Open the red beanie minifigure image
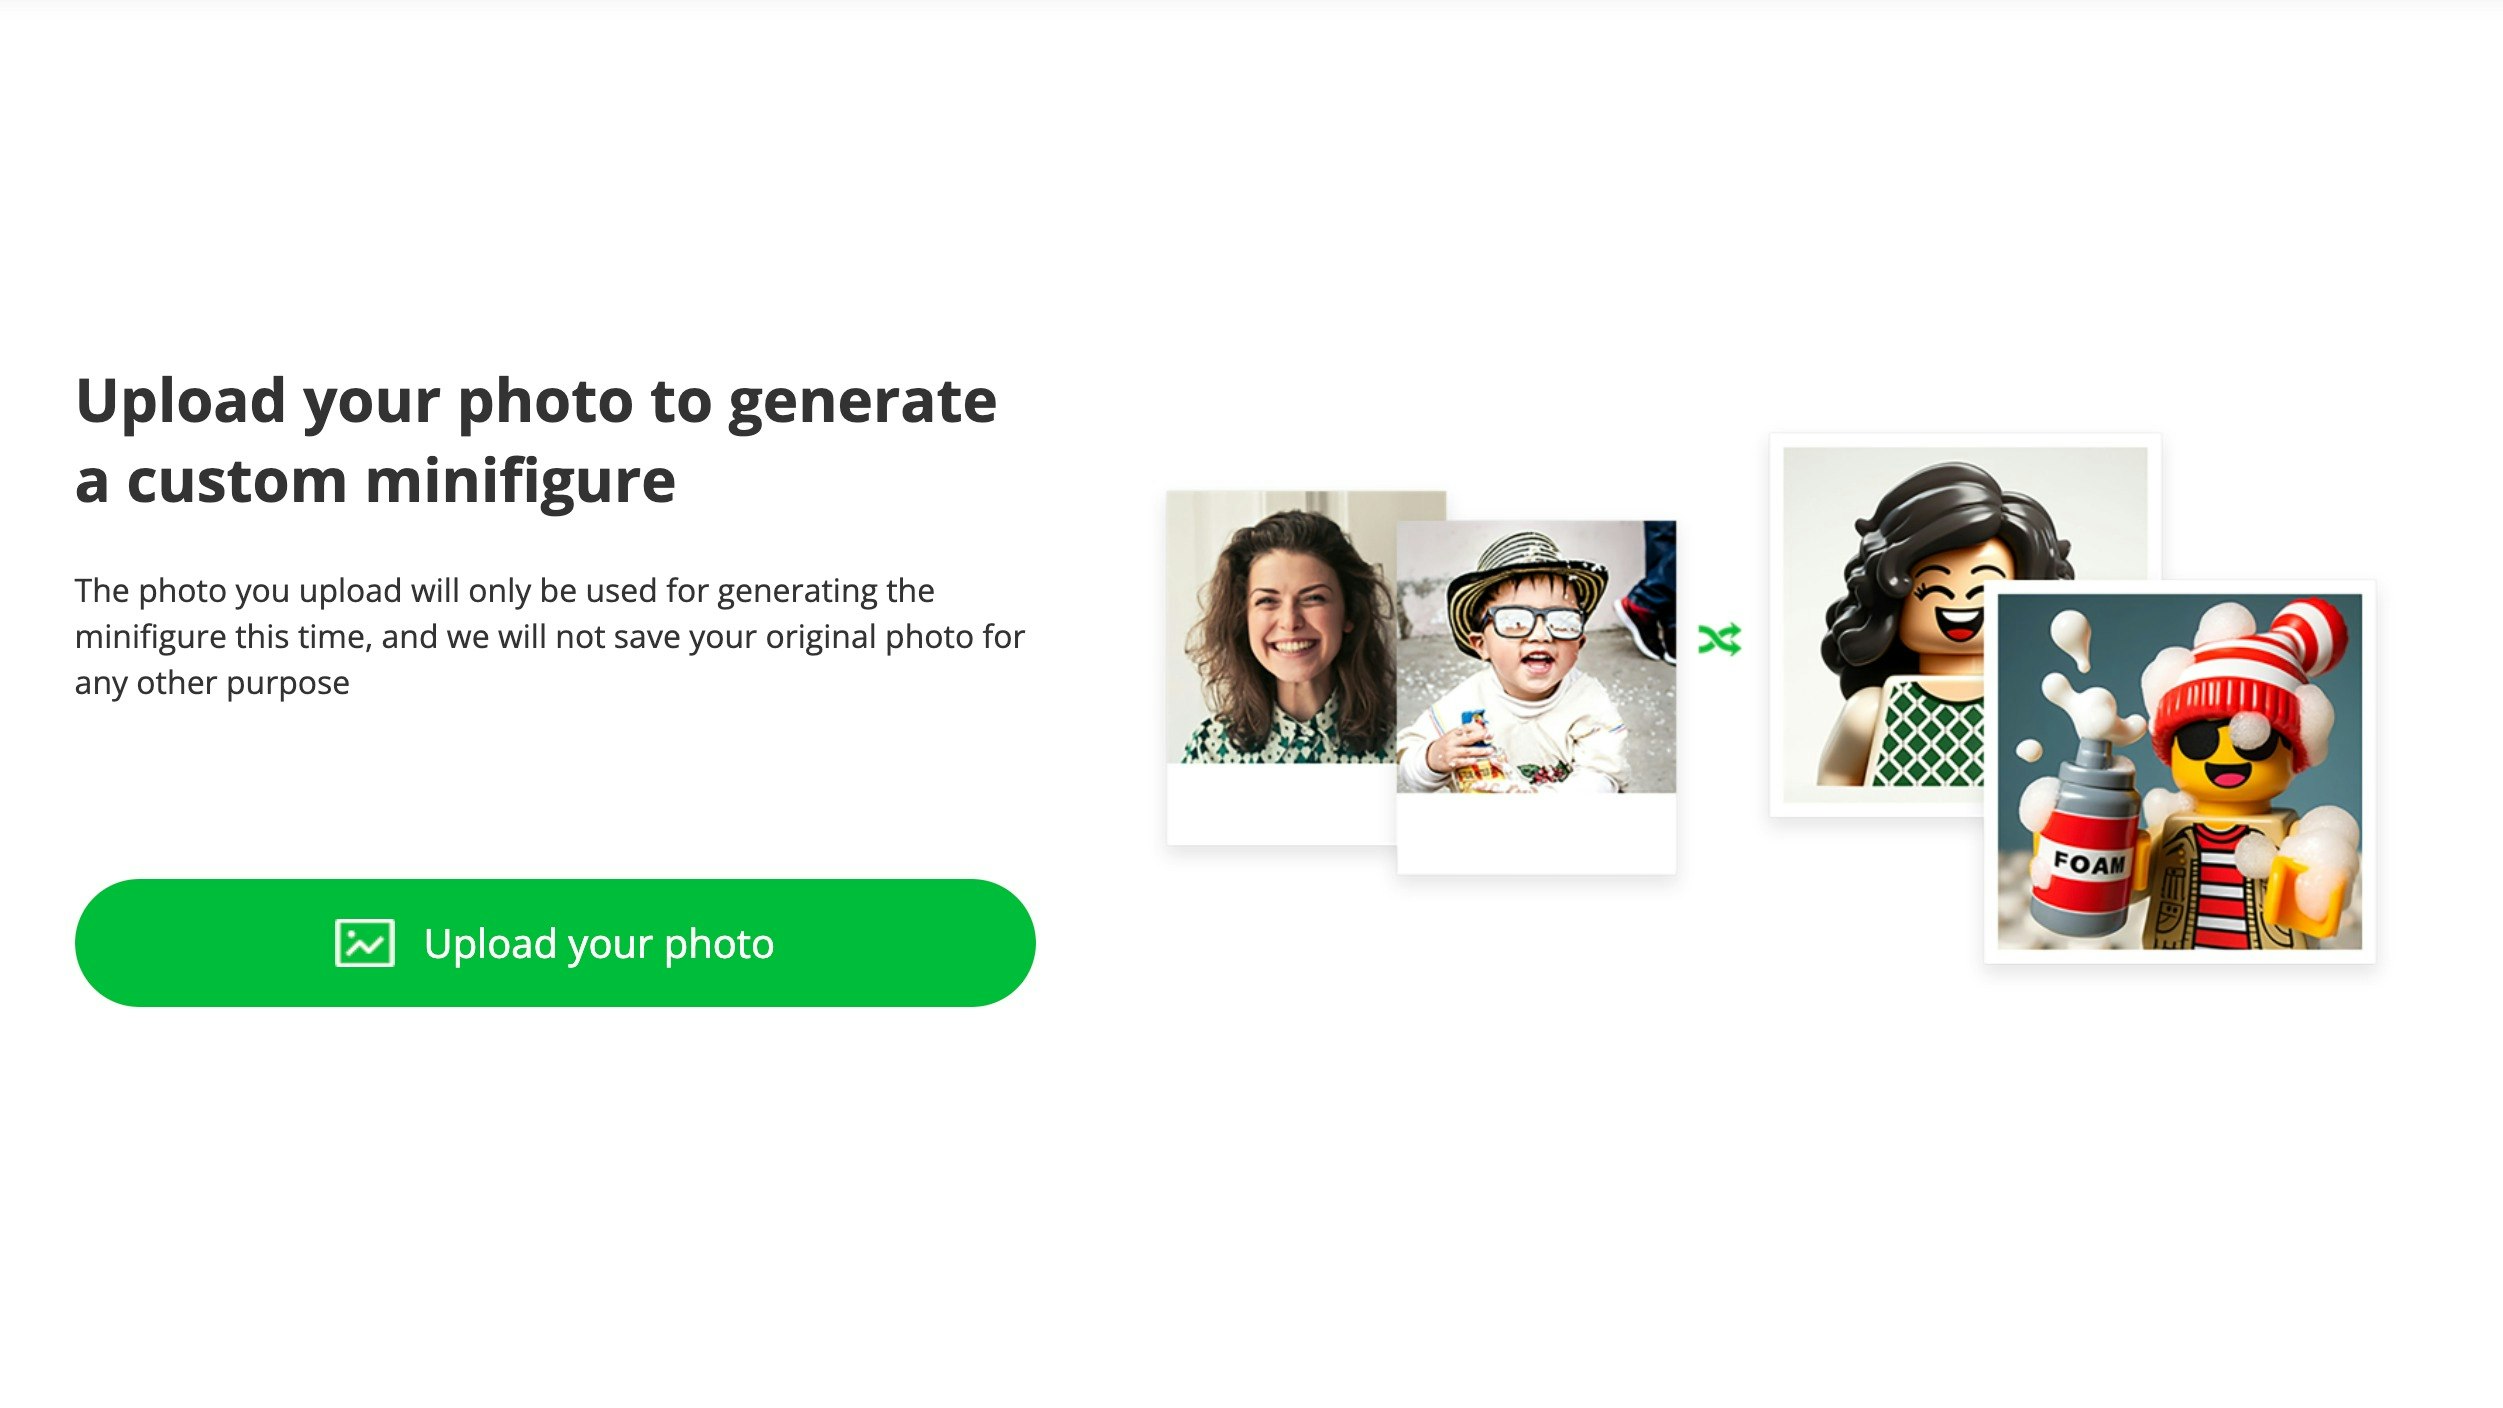2503x1408 pixels. coord(2180,772)
